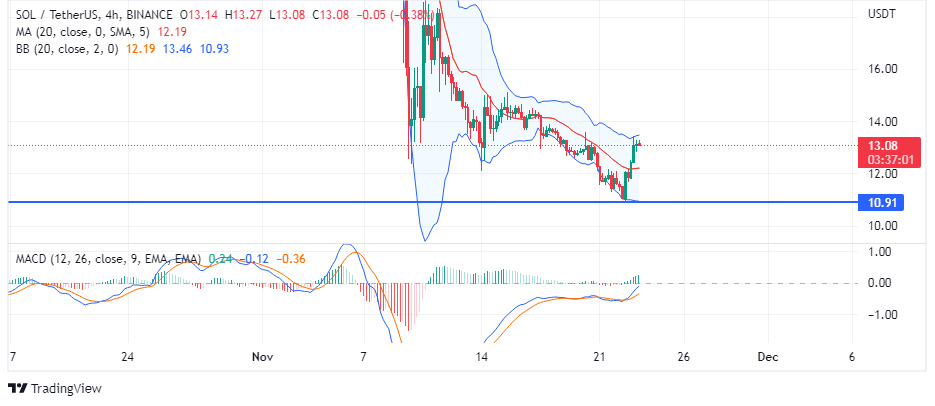
Task: Click the 0.00 MACD axis label
Action: (x=880, y=283)
